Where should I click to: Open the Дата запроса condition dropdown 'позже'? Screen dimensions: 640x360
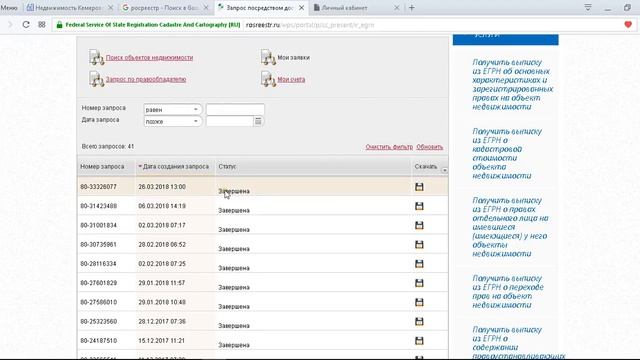(x=172, y=121)
